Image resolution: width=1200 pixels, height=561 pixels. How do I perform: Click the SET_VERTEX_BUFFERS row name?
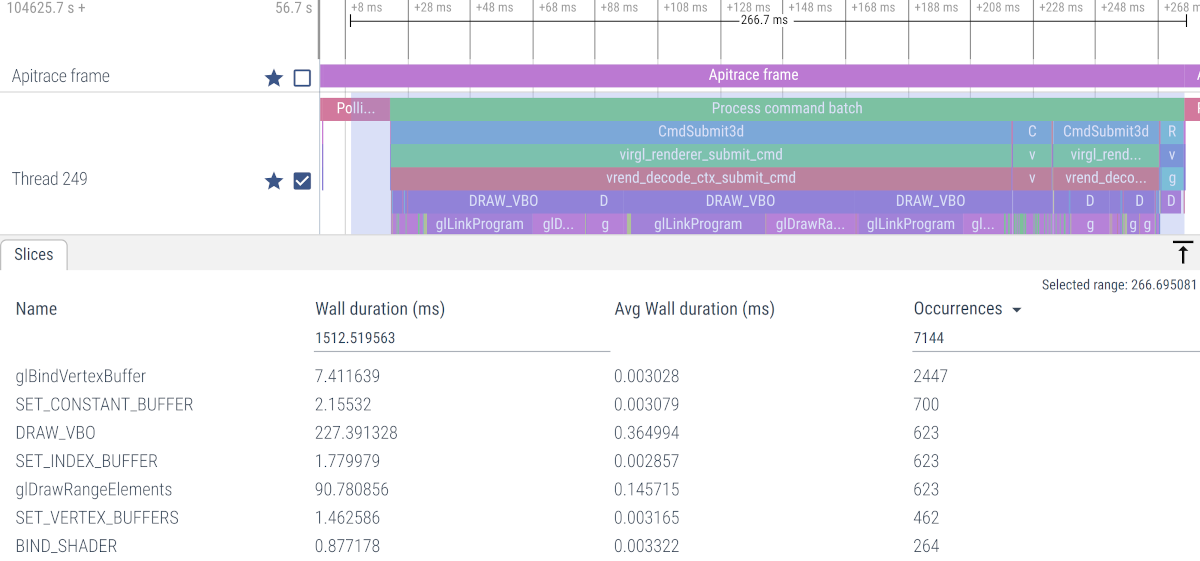[97, 518]
